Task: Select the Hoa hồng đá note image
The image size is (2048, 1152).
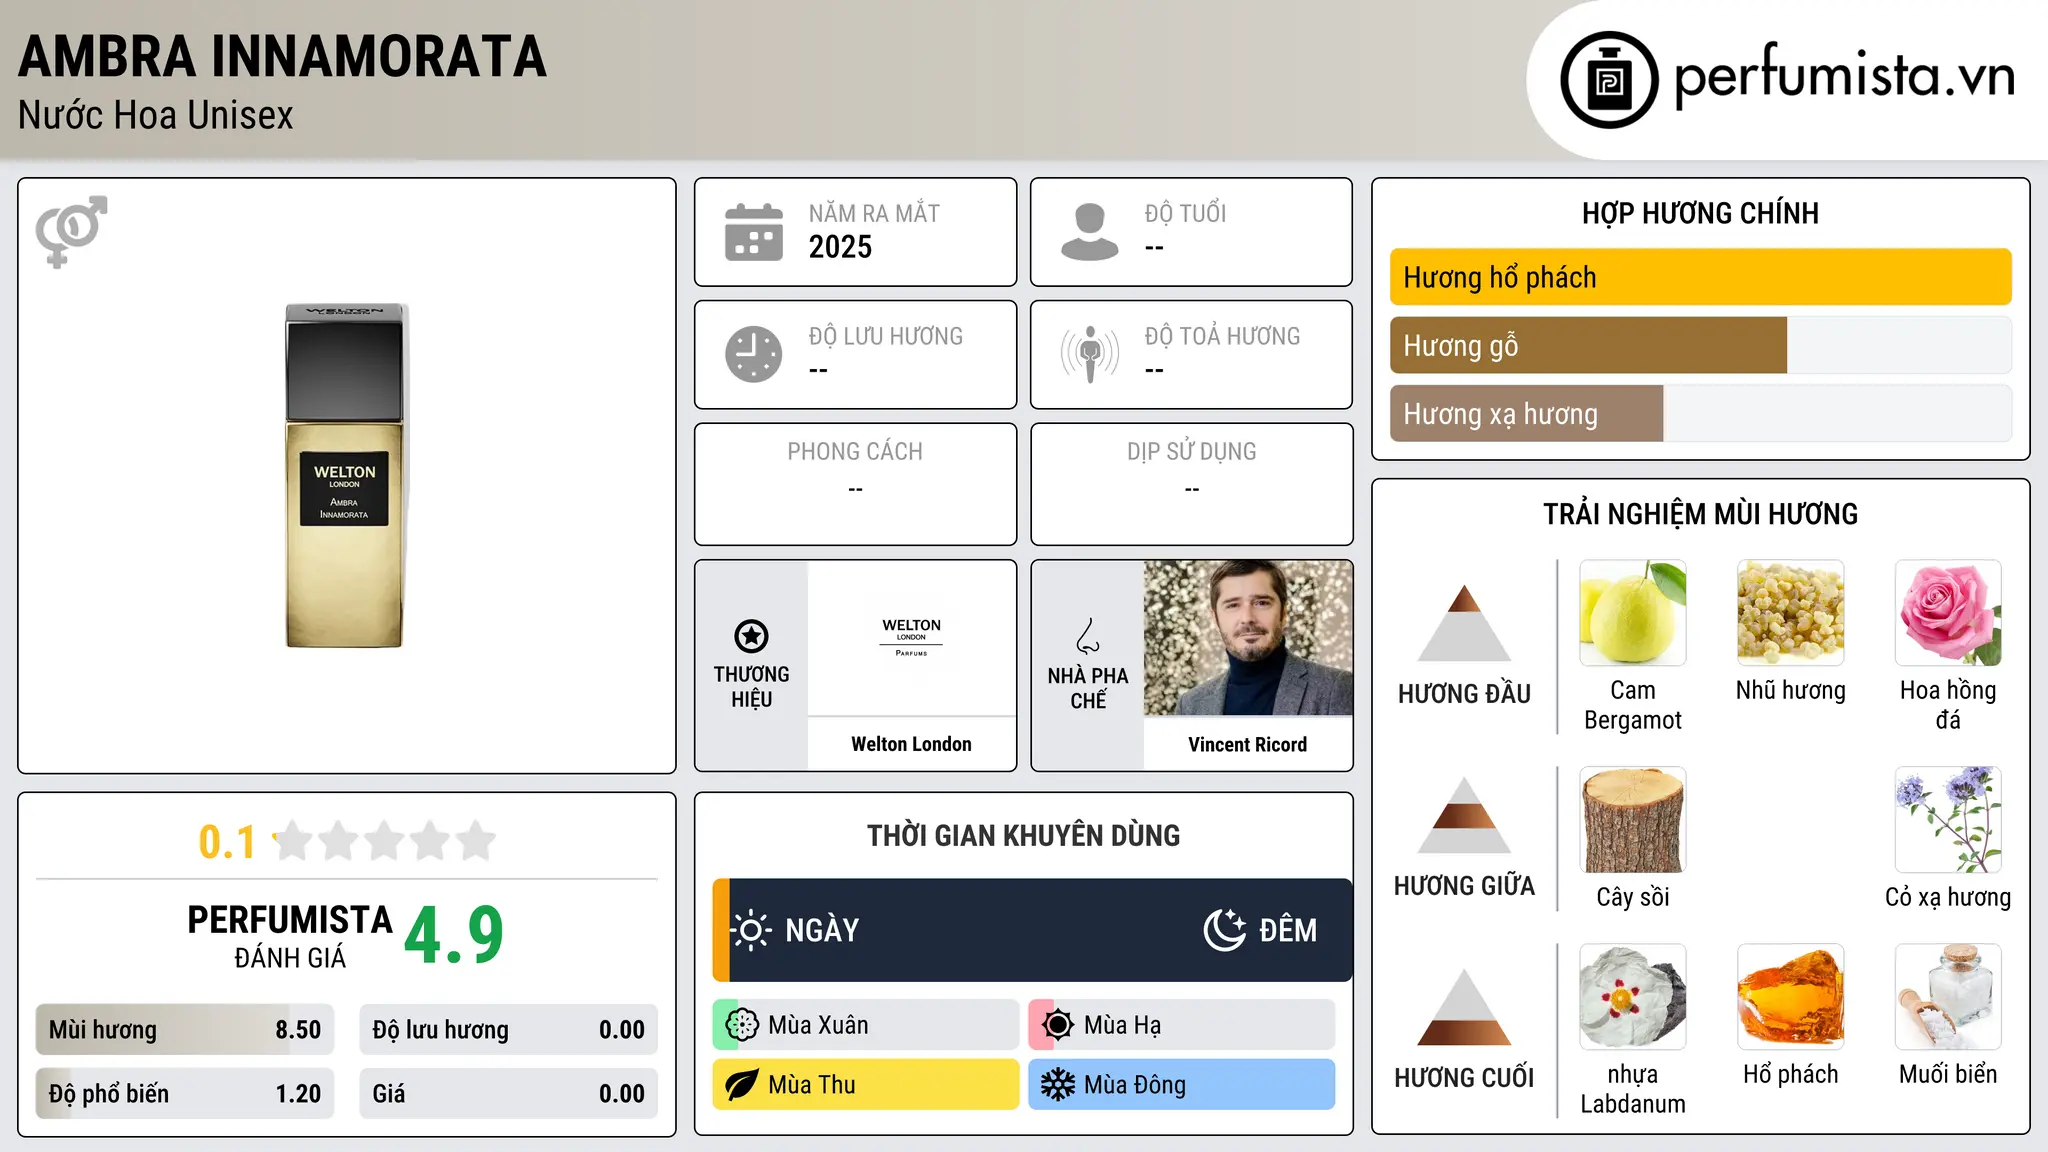Action: tap(1948, 613)
